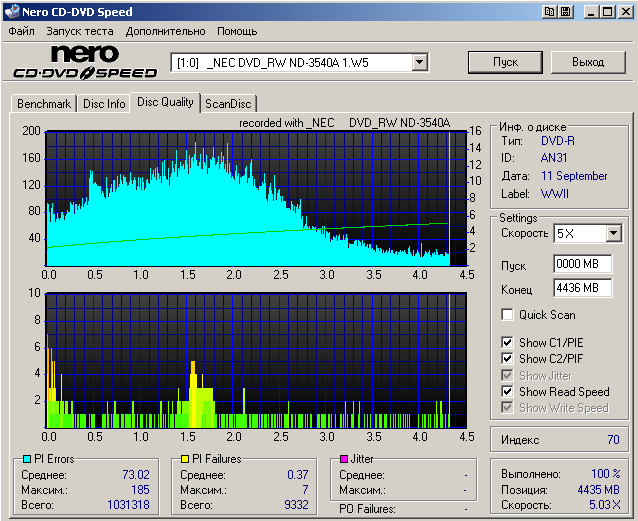Switch to the Benchmark tab

(x=44, y=103)
